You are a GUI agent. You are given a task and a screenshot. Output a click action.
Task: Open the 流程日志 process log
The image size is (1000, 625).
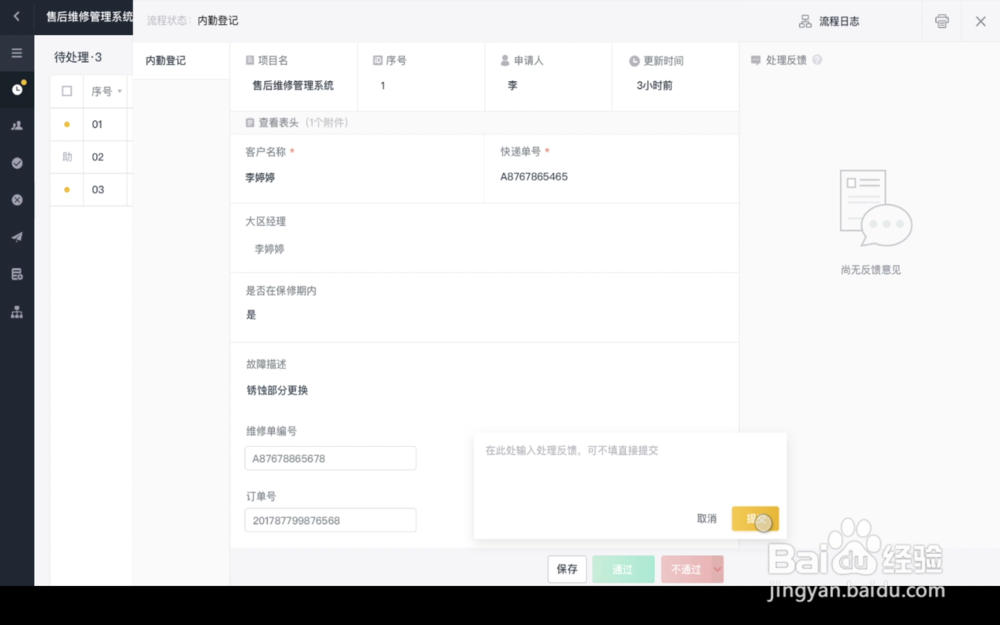pyautogui.click(x=829, y=22)
